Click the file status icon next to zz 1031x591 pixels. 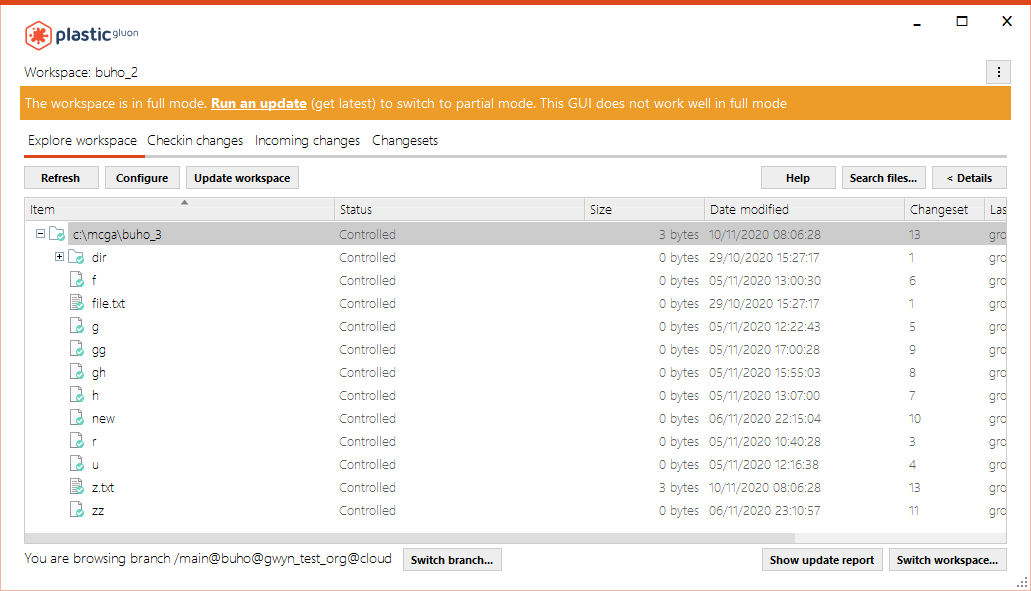77,510
